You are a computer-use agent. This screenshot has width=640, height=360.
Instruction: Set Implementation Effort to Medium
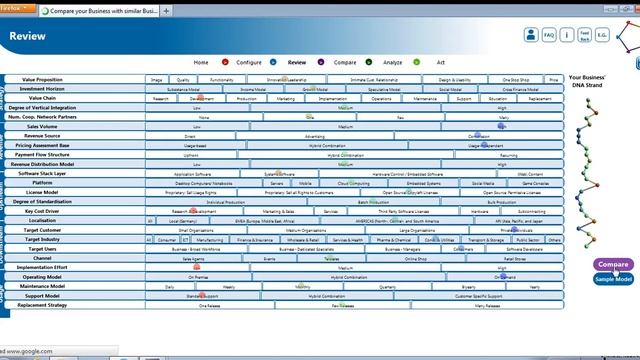(x=345, y=268)
